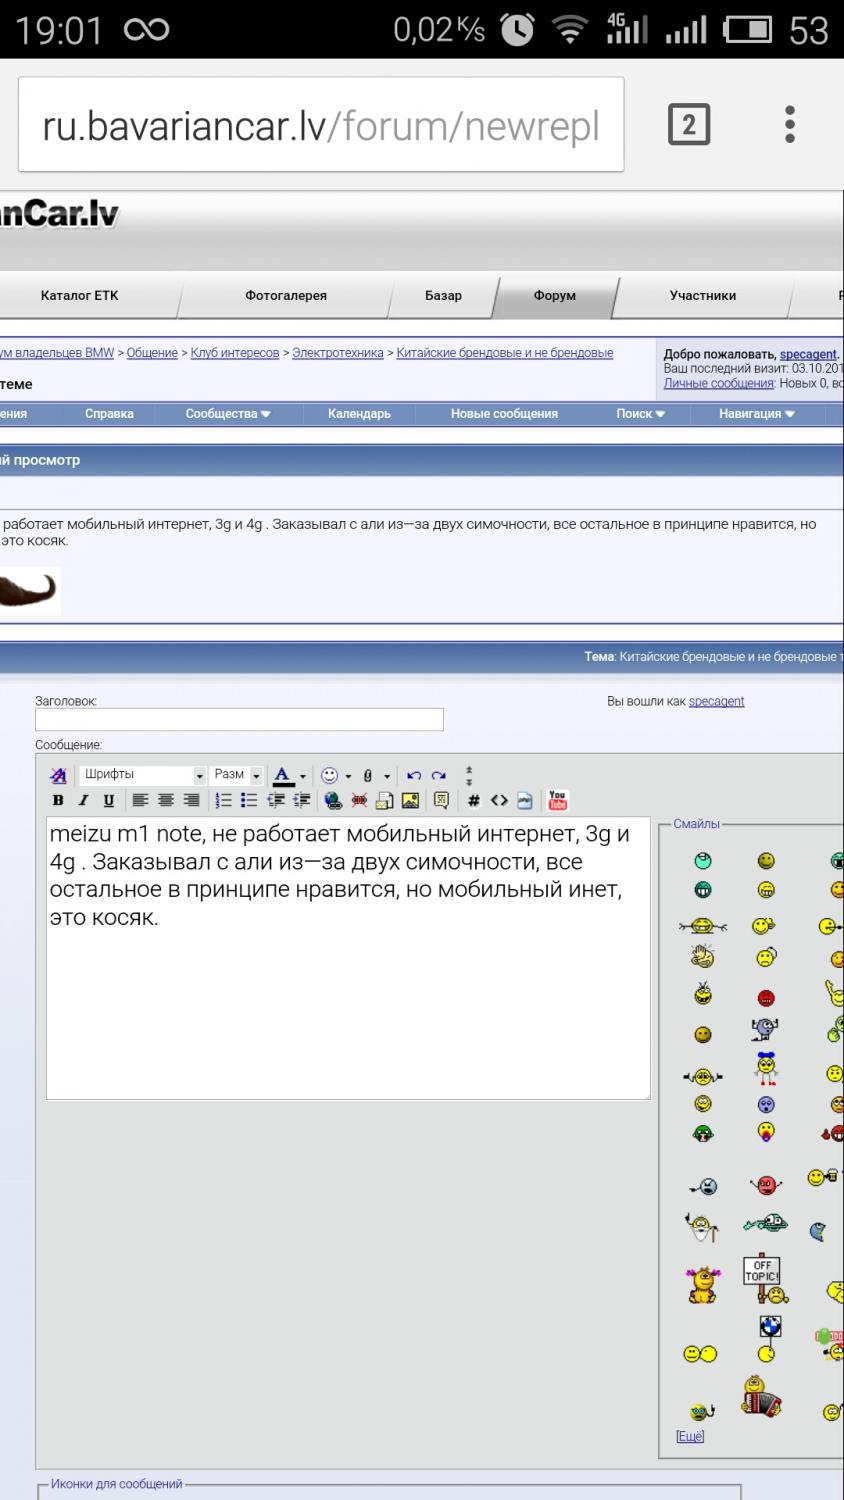The image size is (844, 1500).
Task: Center align message text
Action: click(x=166, y=800)
